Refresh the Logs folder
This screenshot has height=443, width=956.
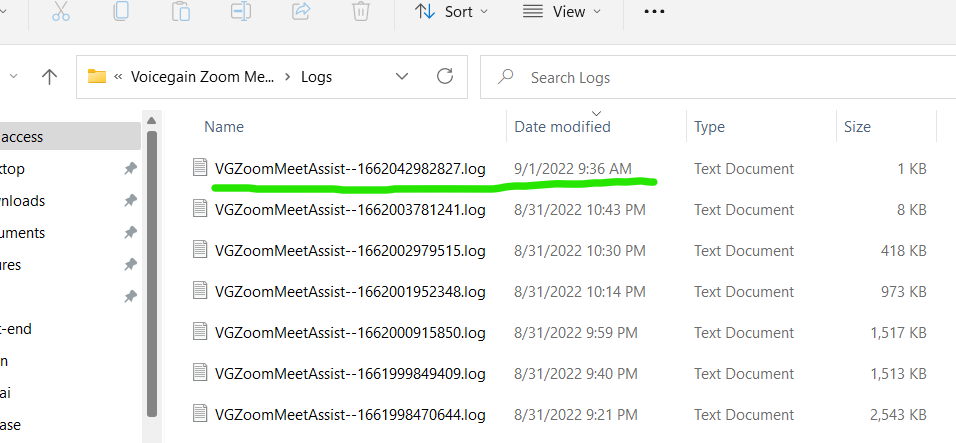(445, 76)
